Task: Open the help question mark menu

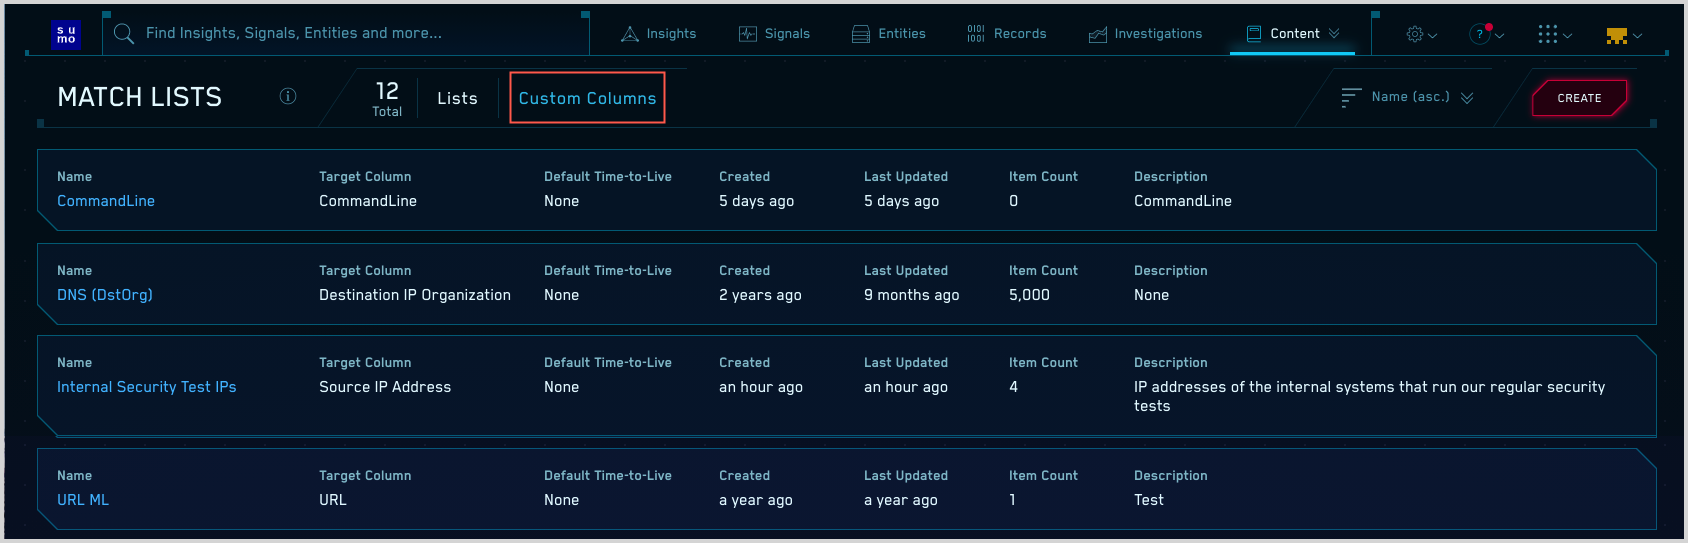Action: click(1485, 34)
